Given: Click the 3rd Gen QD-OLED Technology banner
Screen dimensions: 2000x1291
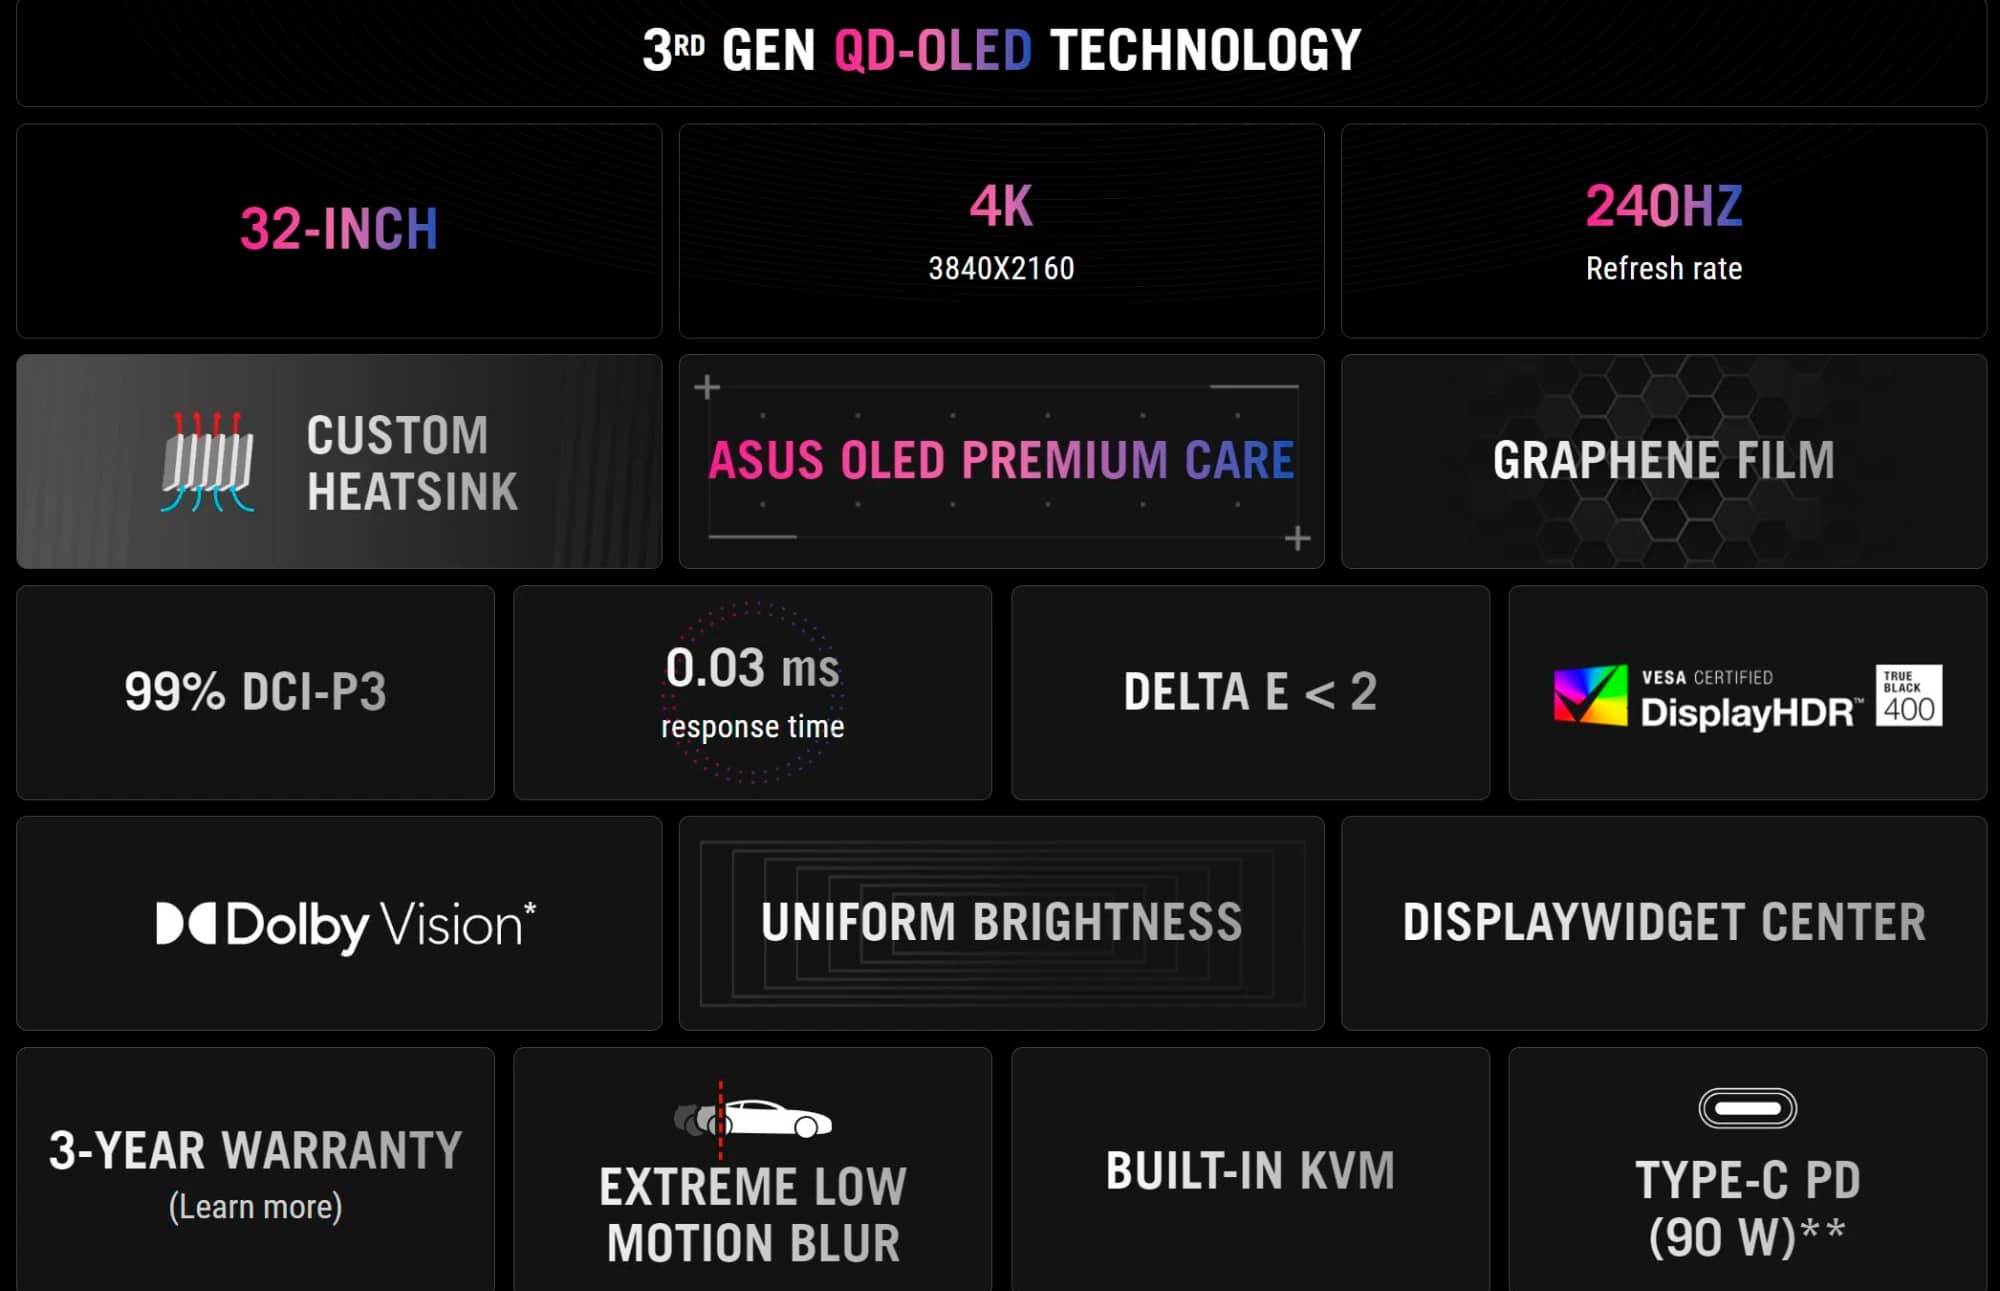Looking at the screenshot, I should click(1001, 51).
